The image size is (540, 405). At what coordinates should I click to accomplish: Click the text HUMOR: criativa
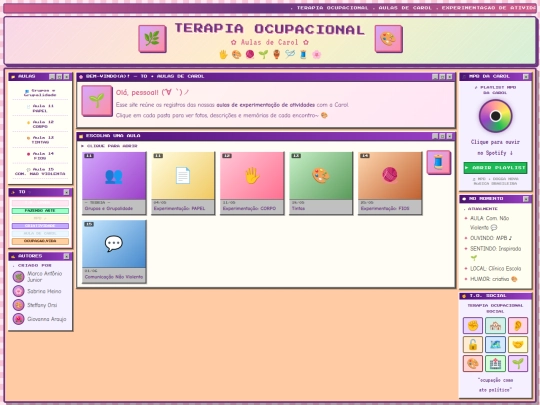[494, 279]
